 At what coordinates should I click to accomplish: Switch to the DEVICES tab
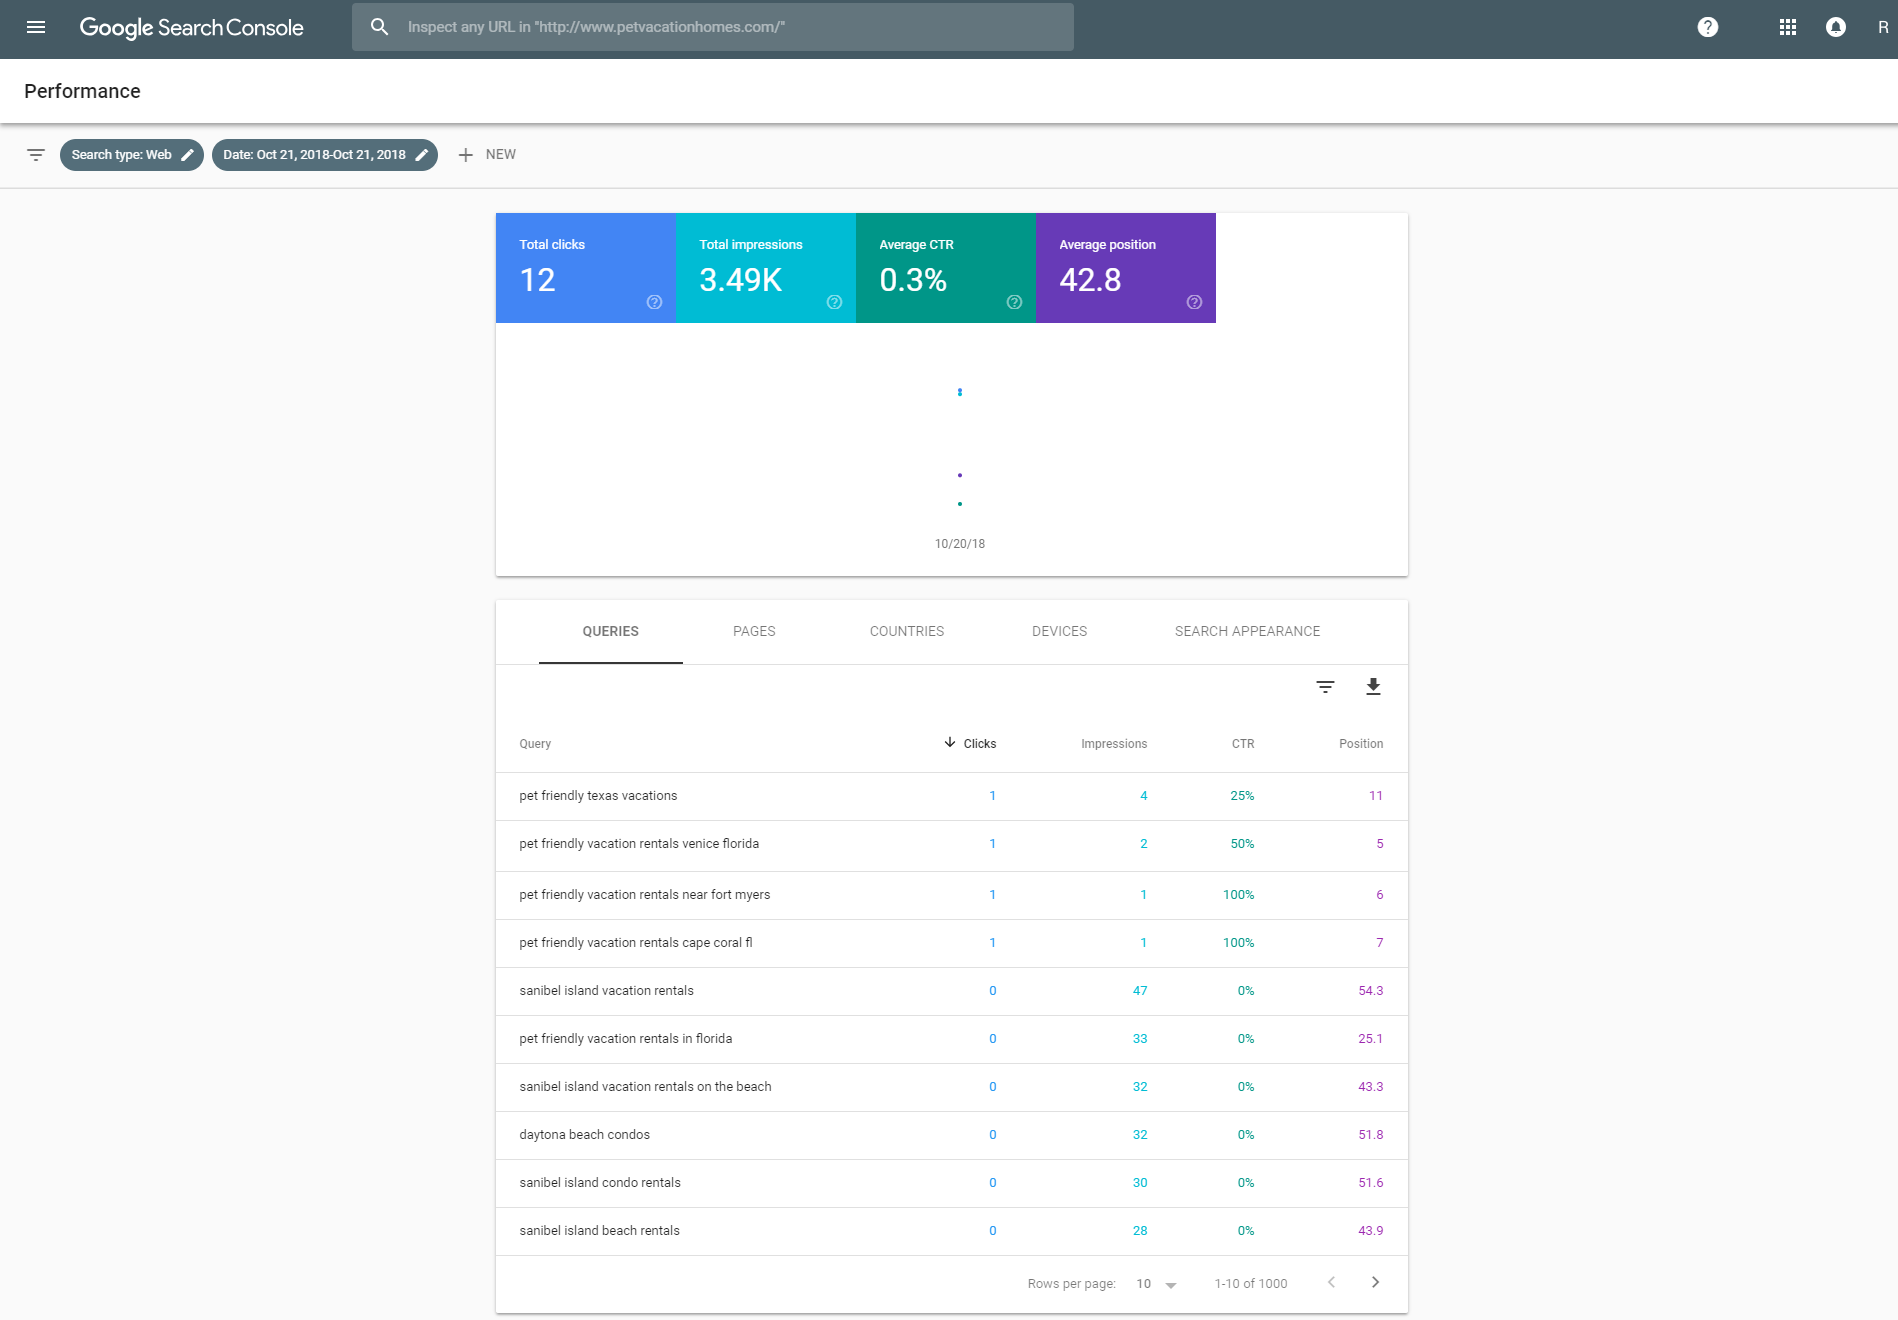1060,632
